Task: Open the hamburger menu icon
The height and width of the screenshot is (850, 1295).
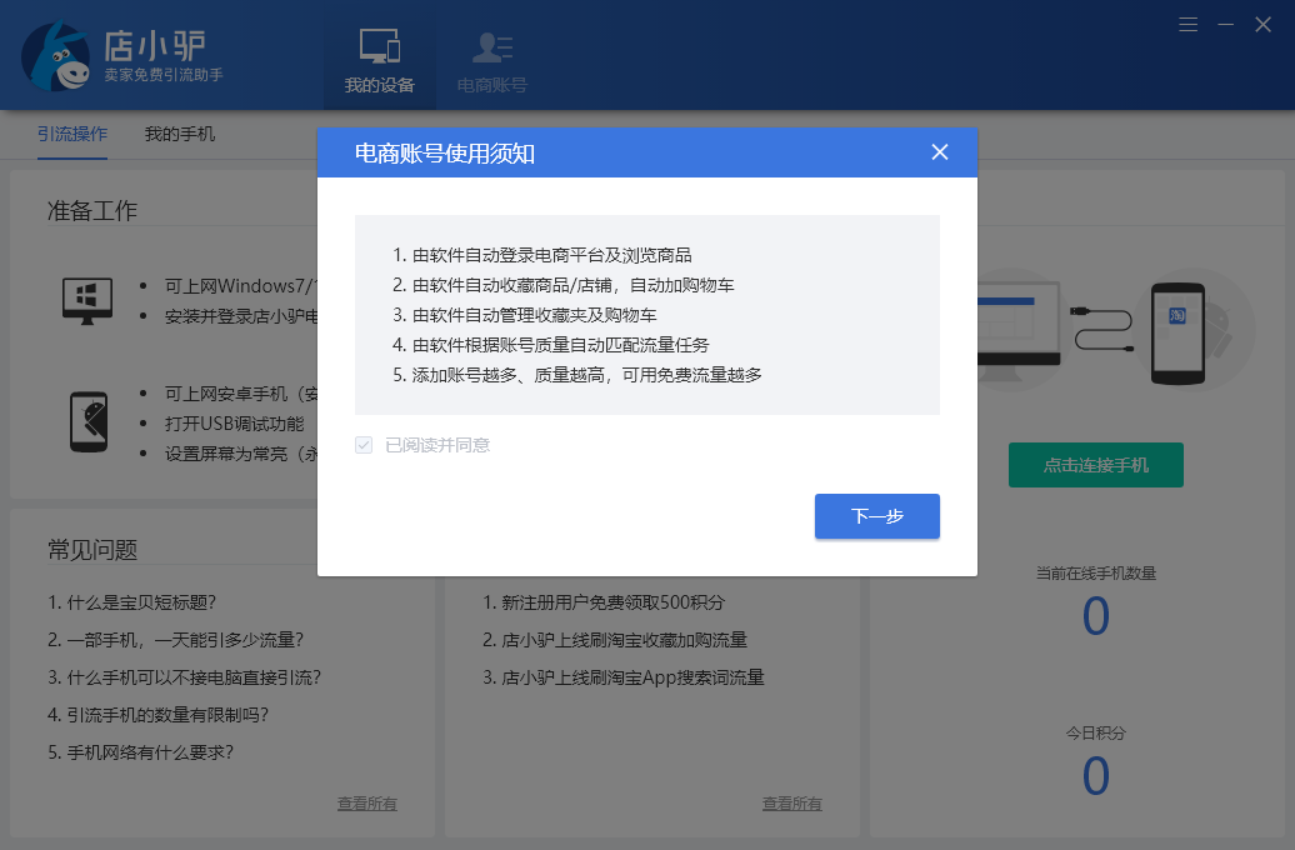Action: 1188,24
